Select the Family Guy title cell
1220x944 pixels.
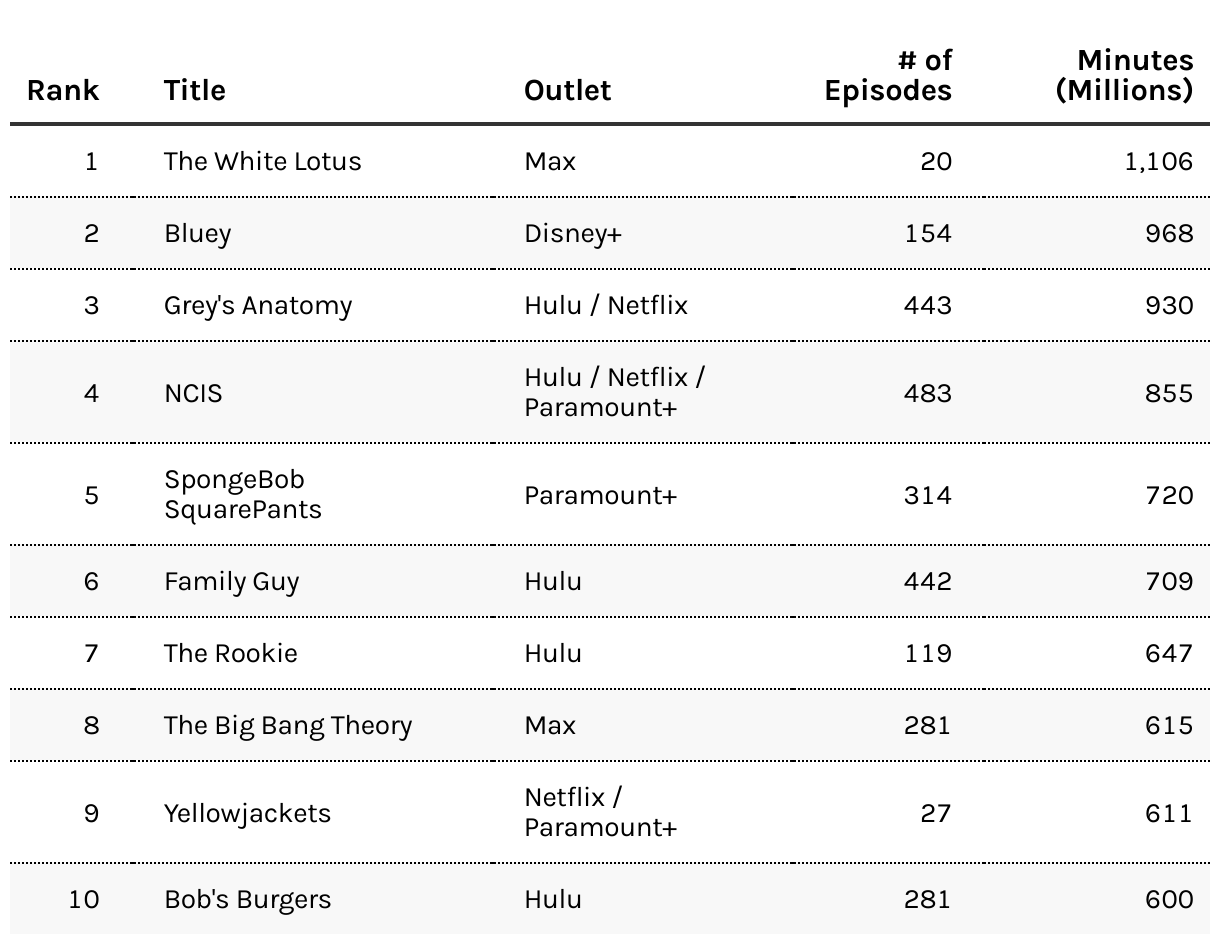click(232, 581)
